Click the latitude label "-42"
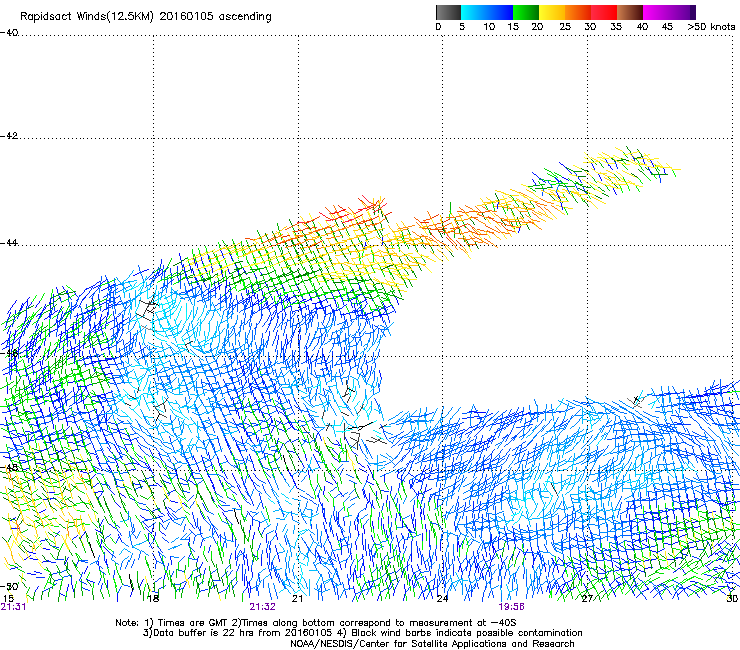The image size is (740, 650). [9, 136]
